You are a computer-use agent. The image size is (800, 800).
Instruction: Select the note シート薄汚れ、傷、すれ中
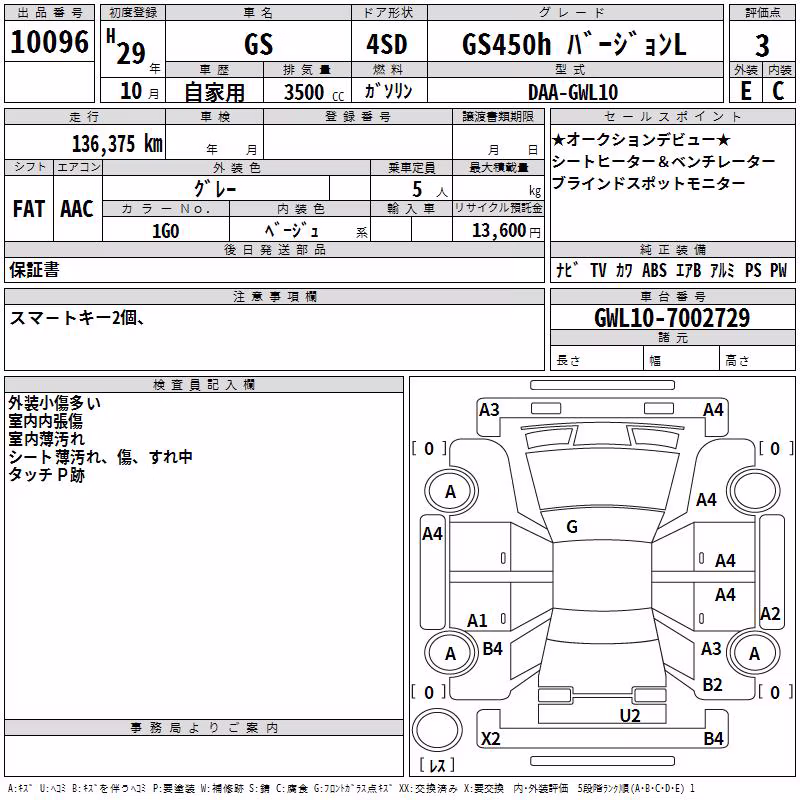pyautogui.click(x=101, y=457)
